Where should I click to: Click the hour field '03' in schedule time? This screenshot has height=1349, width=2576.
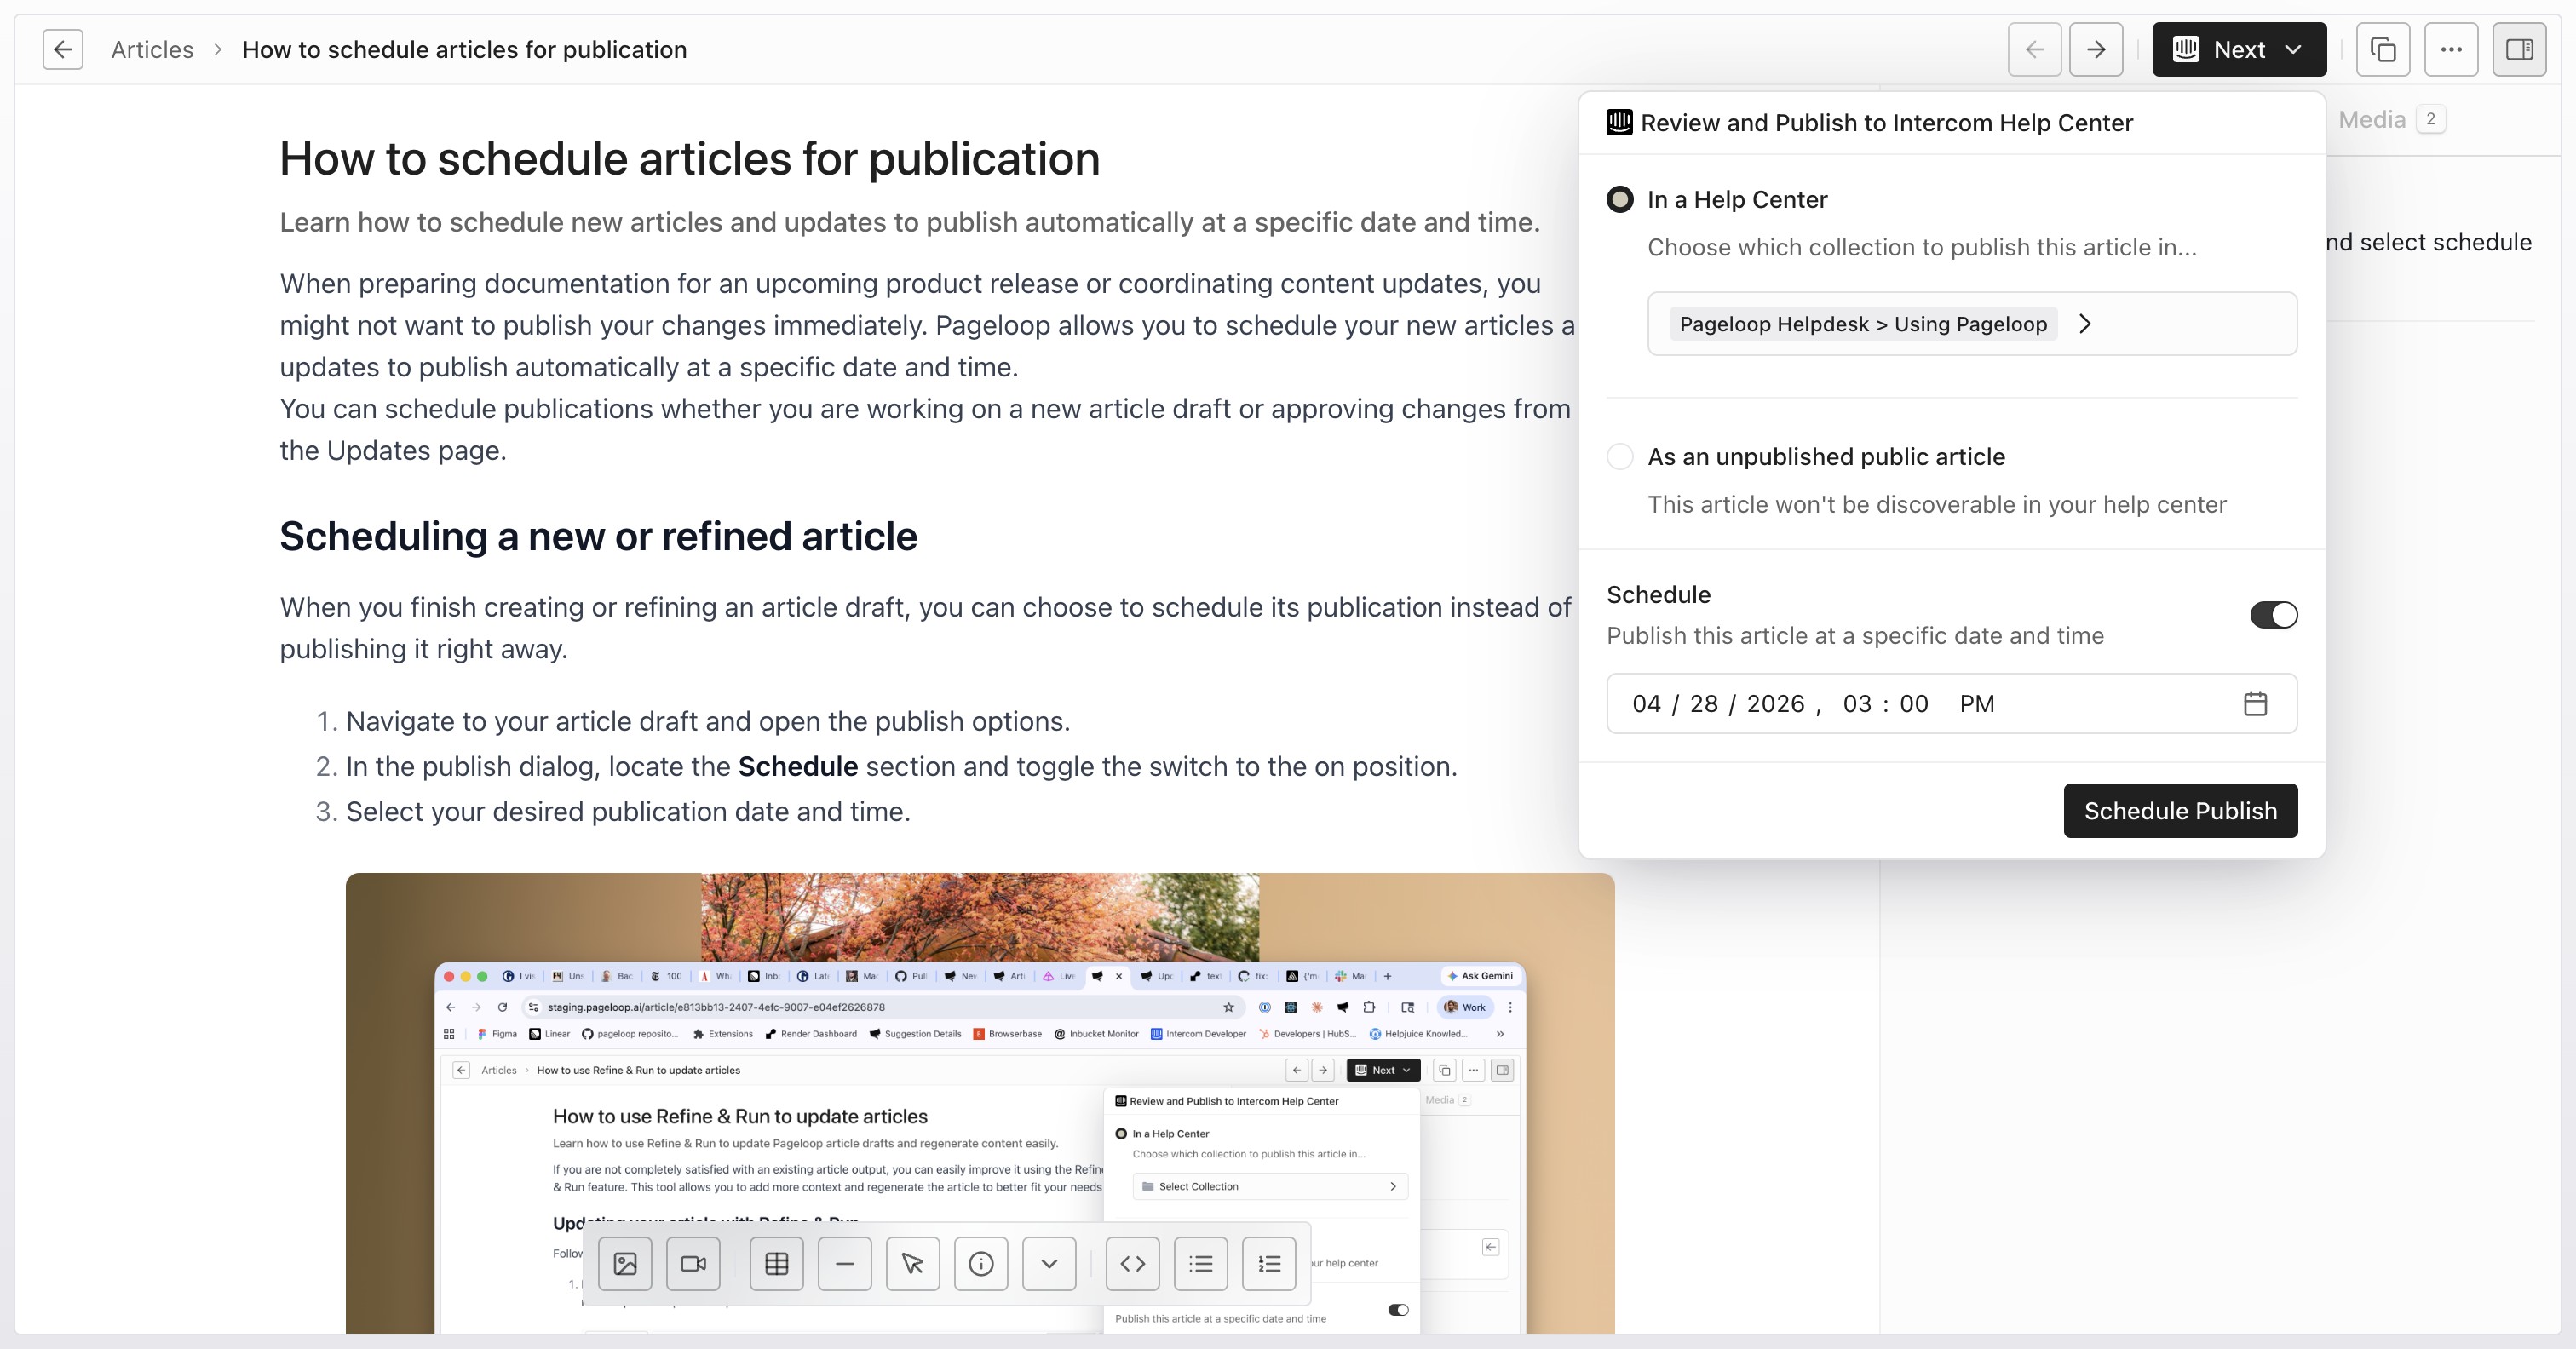(x=1857, y=704)
